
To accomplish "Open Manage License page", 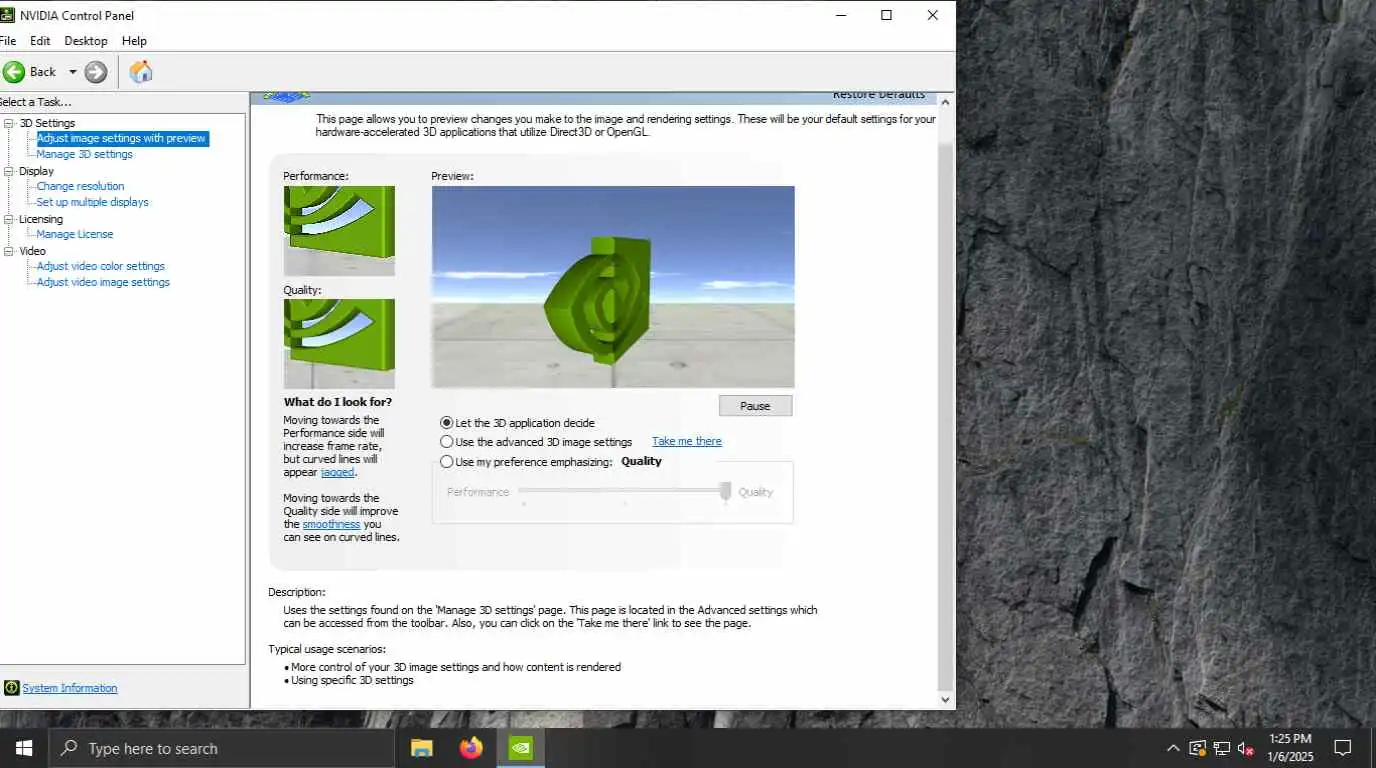I will click(x=75, y=234).
